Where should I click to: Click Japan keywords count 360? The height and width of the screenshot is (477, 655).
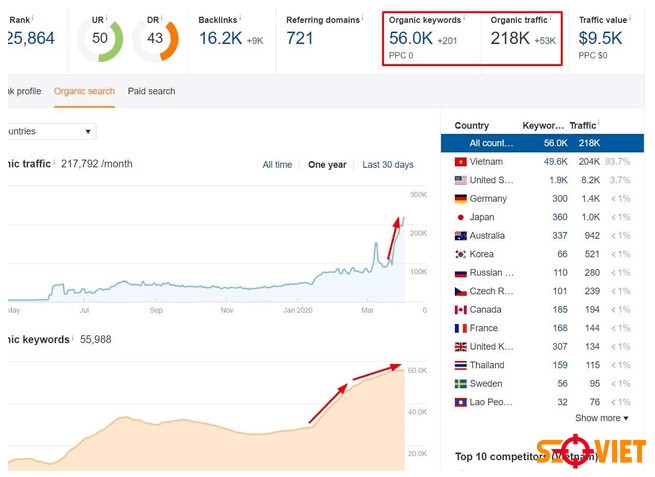click(560, 217)
